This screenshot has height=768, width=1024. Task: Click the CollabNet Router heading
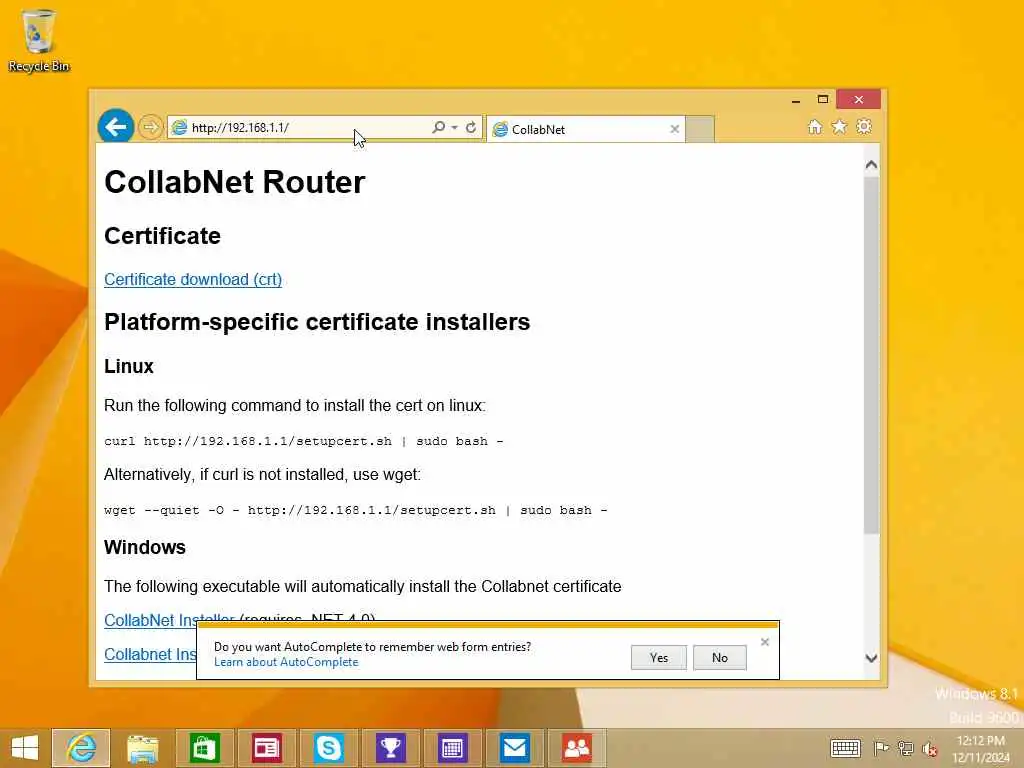234,182
